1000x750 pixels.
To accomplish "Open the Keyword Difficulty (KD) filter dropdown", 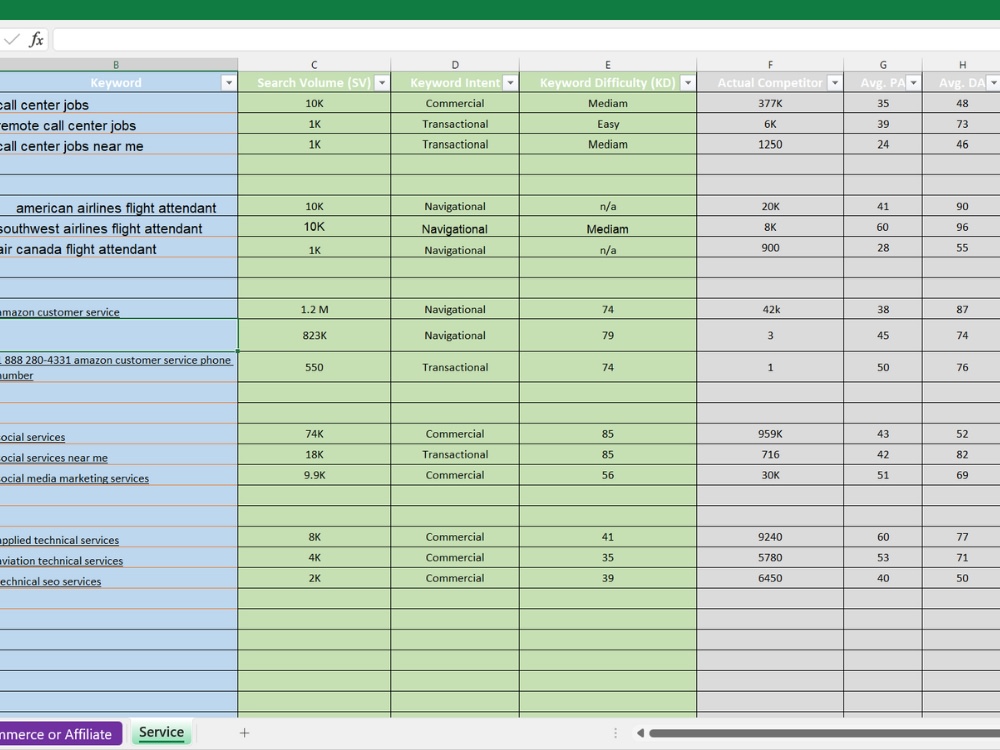I will tap(688, 83).
